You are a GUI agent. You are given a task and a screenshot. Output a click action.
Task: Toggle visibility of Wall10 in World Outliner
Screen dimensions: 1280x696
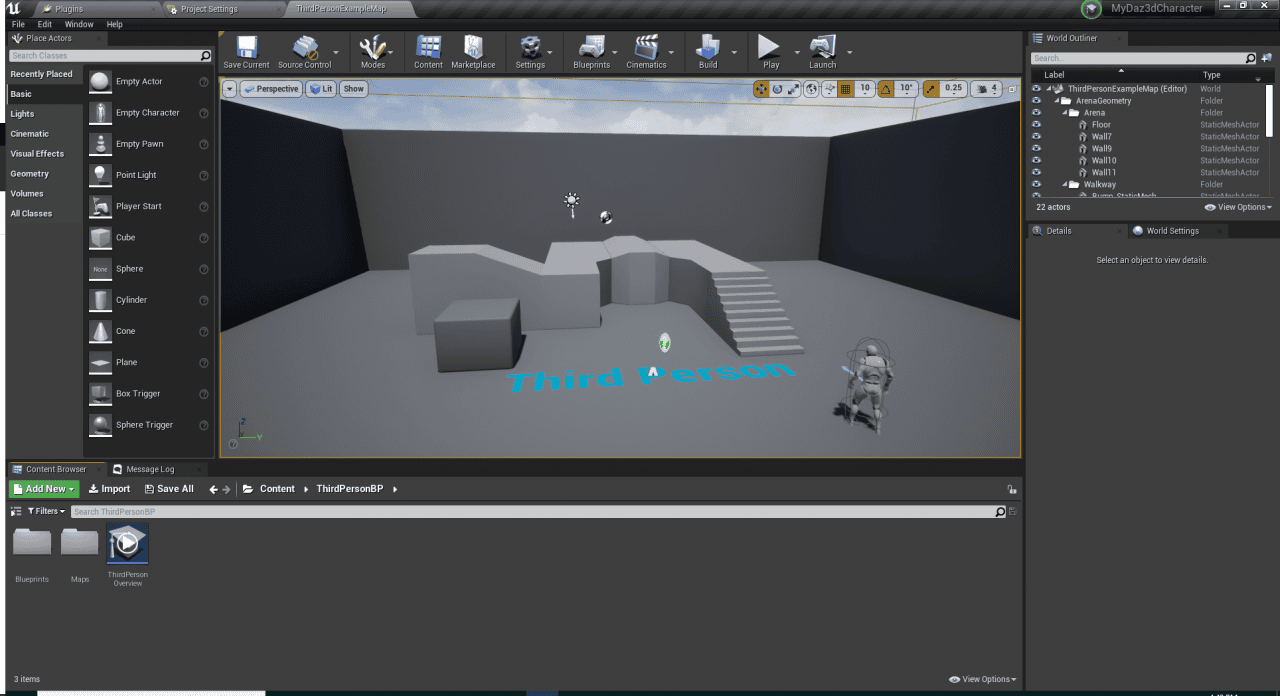coord(1036,161)
